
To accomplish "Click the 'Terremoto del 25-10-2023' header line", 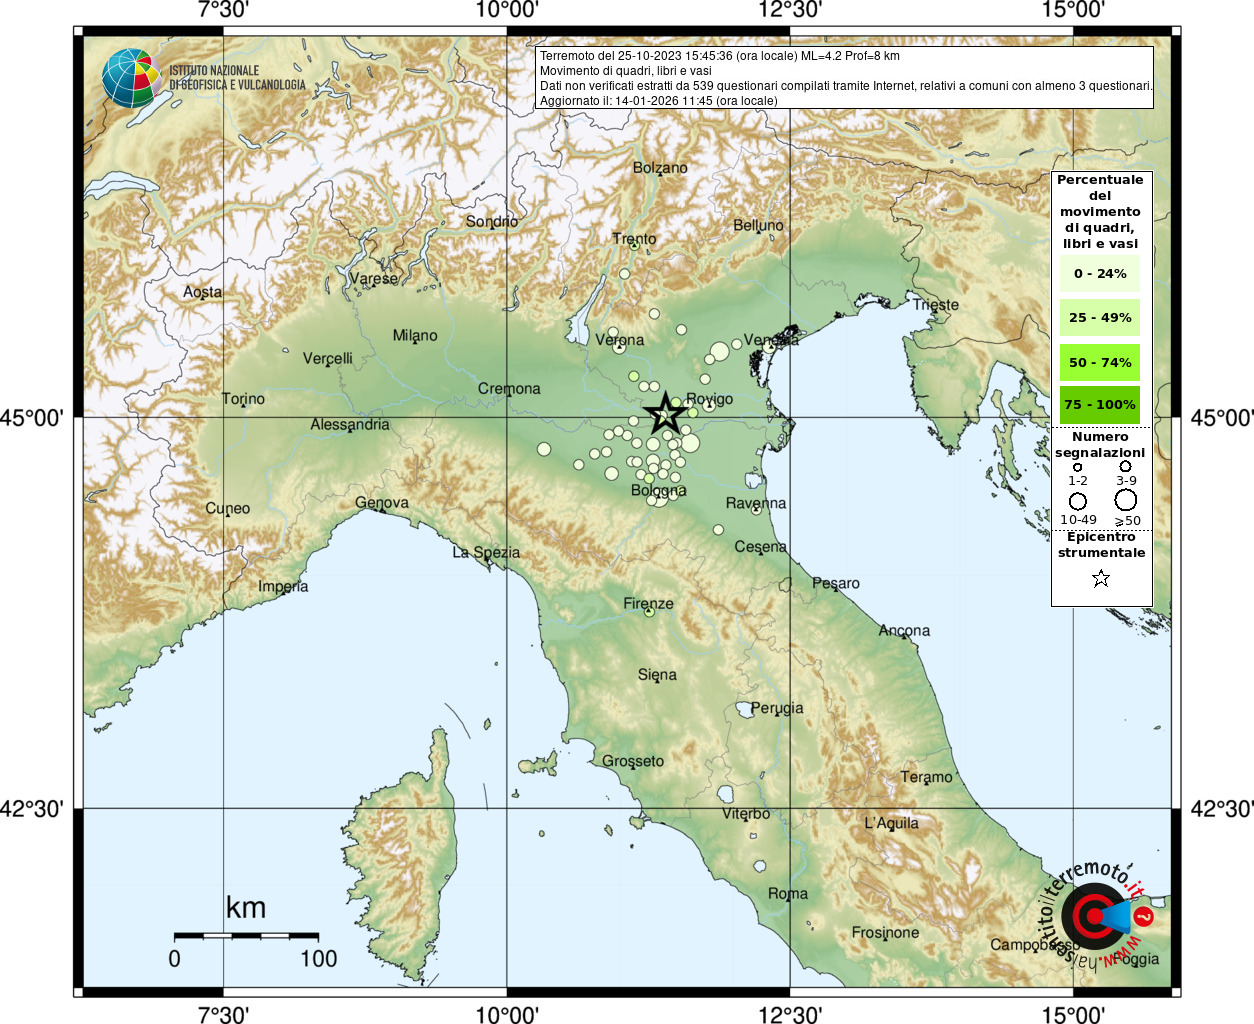I will click(x=720, y=56).
